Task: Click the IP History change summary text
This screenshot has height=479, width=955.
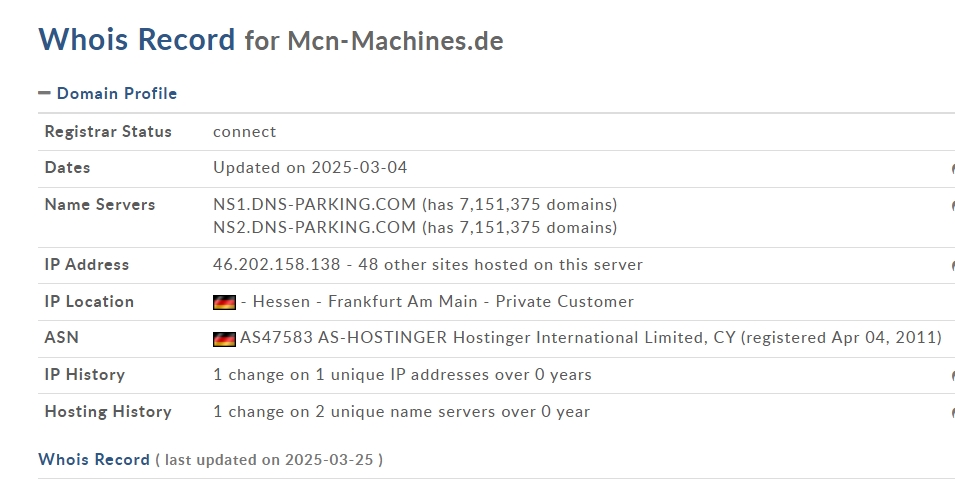Action: click(402, 375)
